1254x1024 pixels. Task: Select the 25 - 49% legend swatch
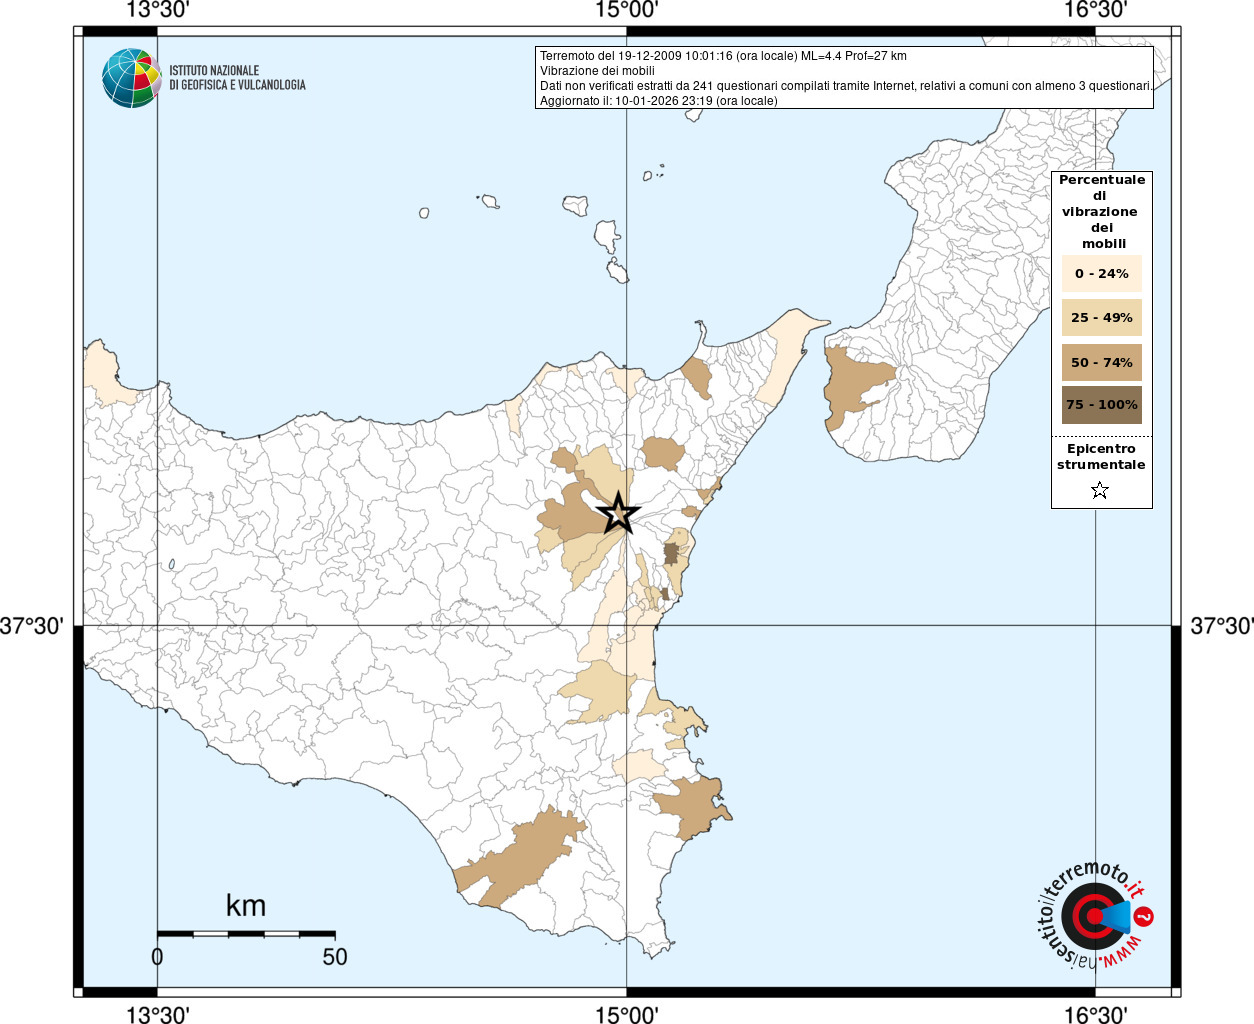(1101, 317)
